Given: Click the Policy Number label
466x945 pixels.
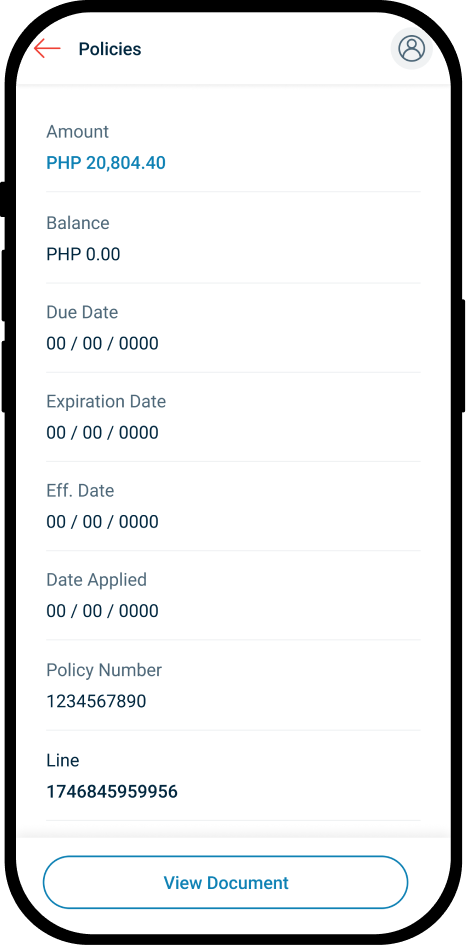Looking at the screenshot, I should coord(104,670).
